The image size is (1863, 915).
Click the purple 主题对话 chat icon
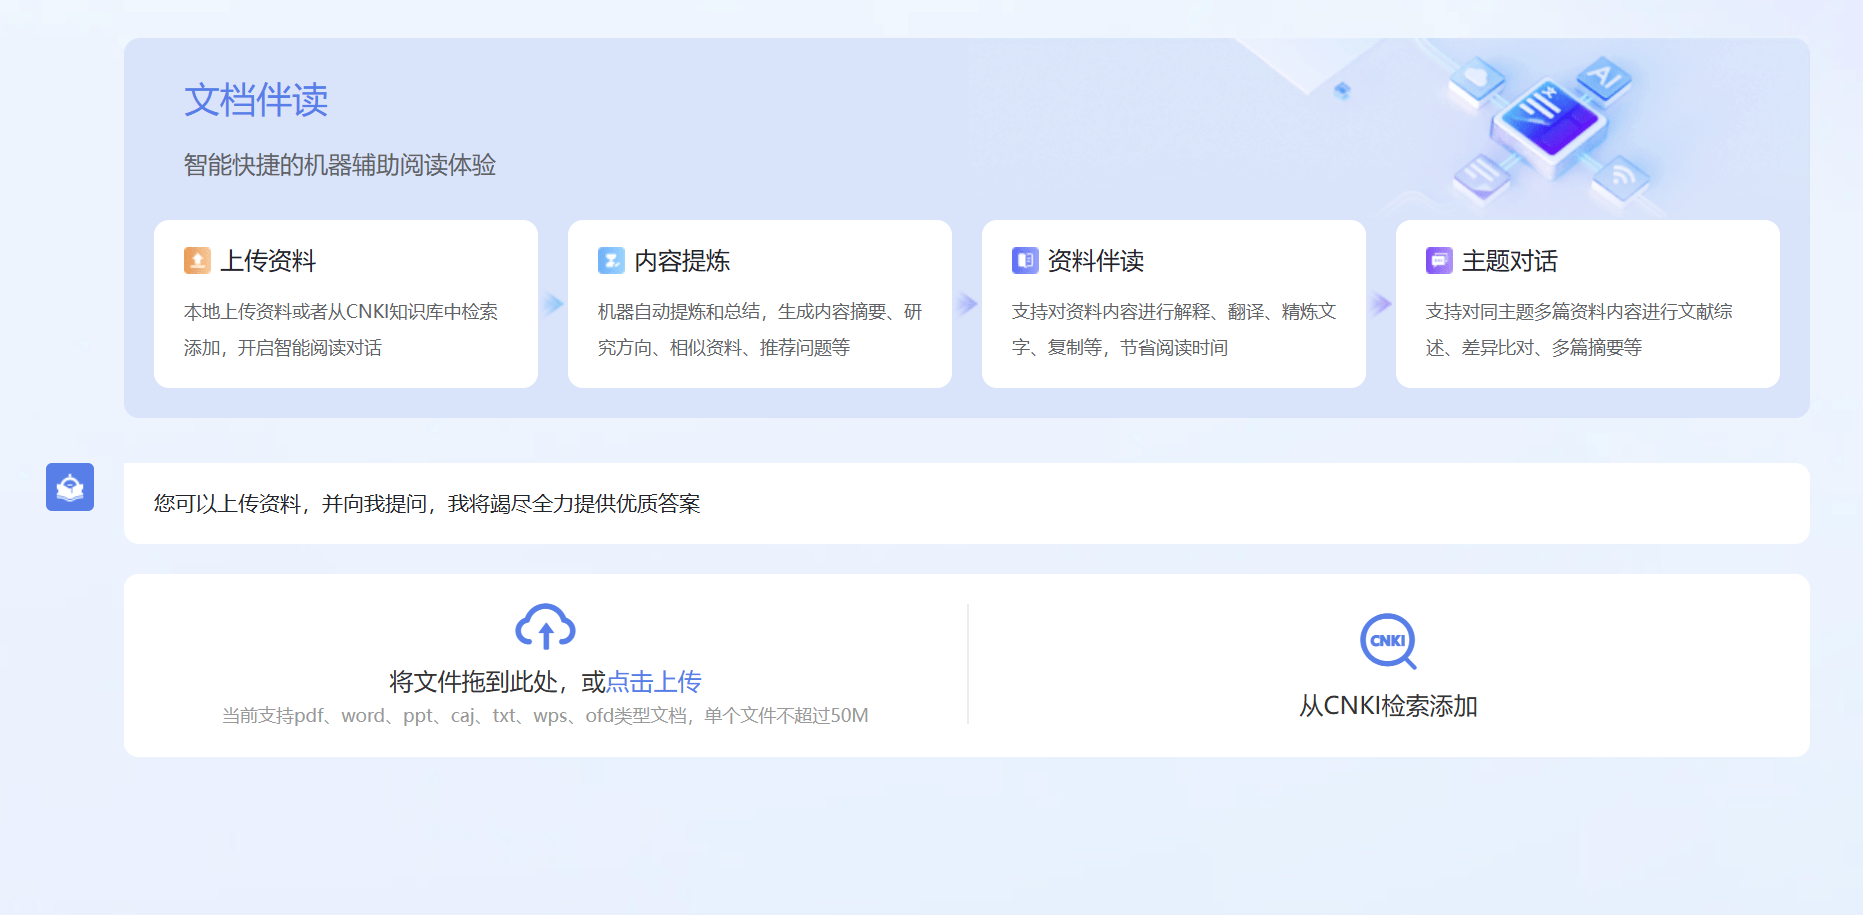(x=1438, y=260)
